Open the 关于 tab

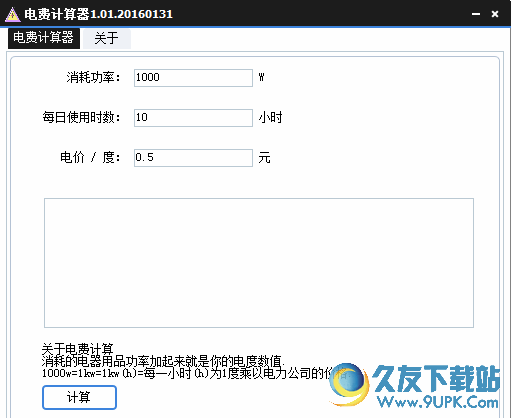point(107,38)
